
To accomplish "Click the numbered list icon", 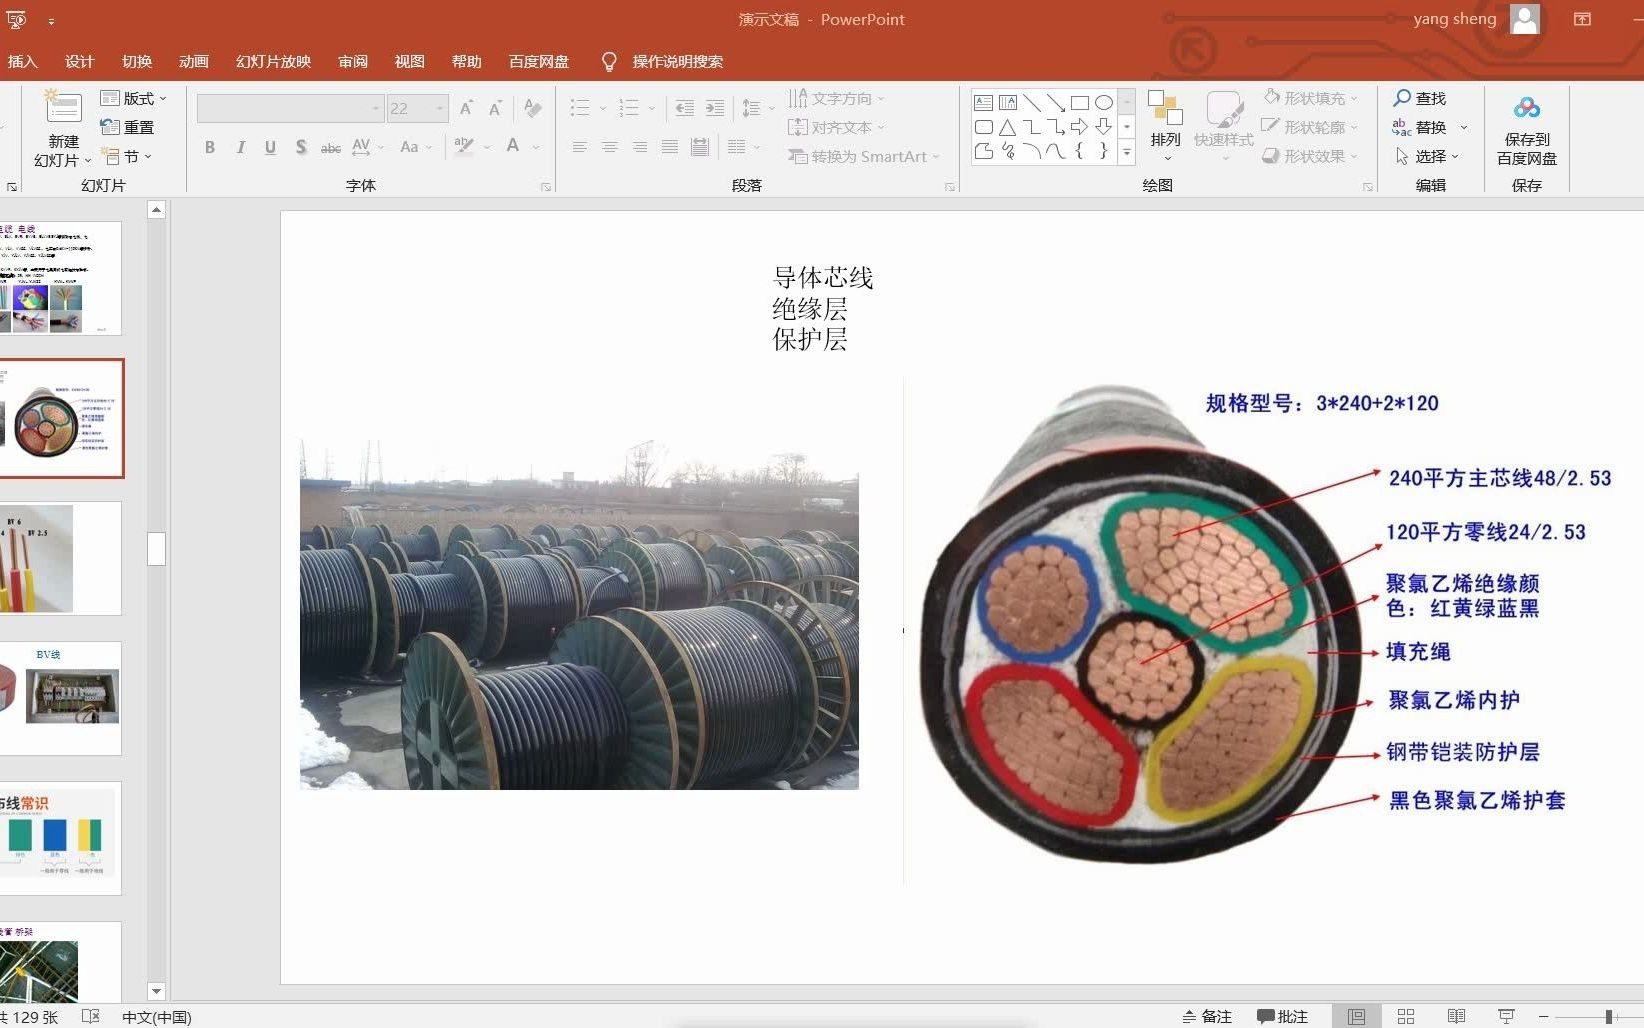I will (628, 108).
